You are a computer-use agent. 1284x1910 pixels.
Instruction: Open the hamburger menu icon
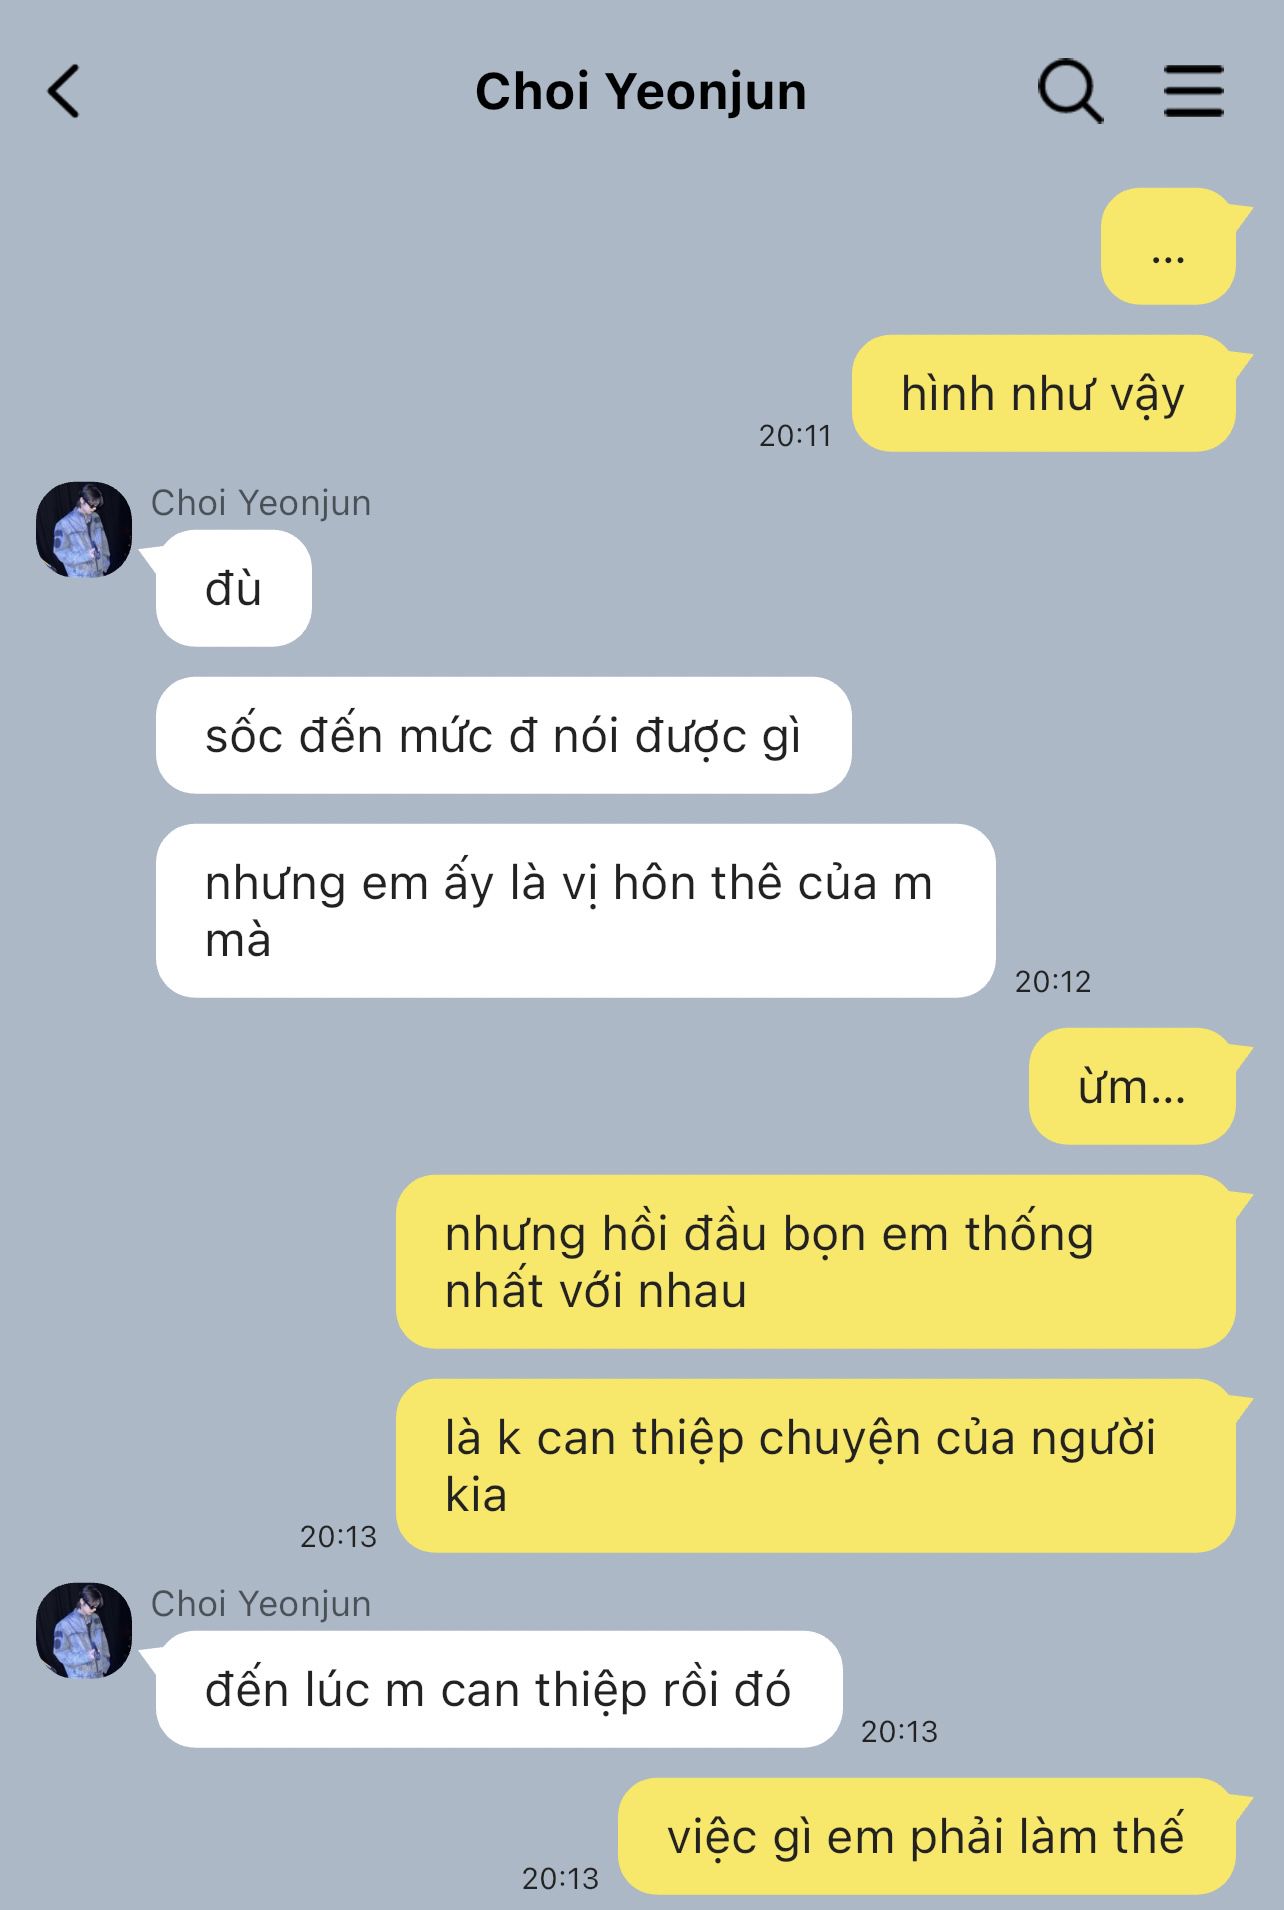(1193, 92)
